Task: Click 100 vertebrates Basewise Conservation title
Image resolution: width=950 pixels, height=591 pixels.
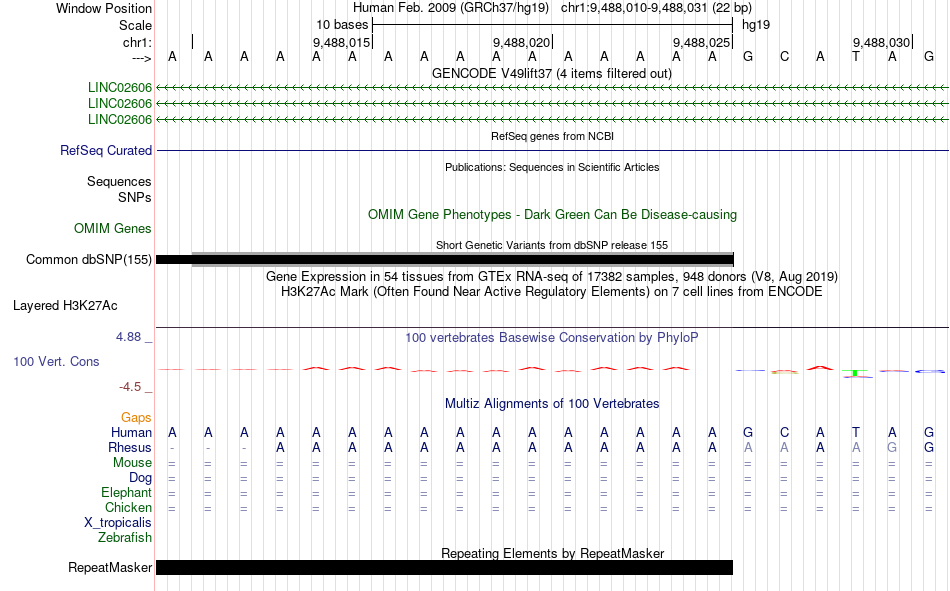Action: coord(551,338)
